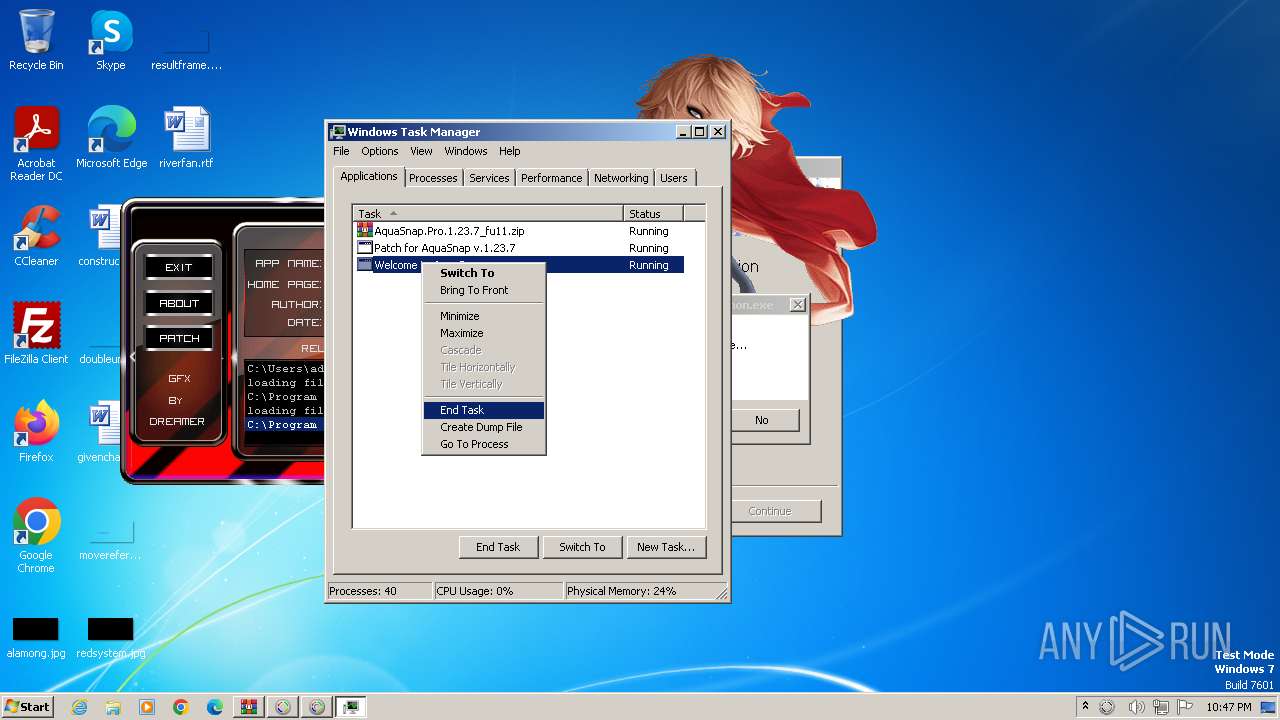Open Windows Media Player taskbar icon

tap(147, 707)
